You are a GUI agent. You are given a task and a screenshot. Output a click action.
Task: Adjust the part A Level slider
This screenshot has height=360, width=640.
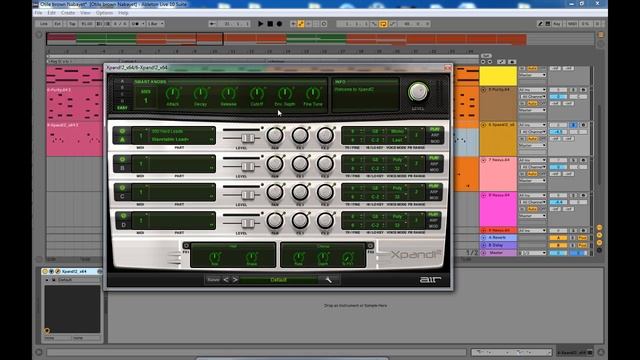tap(247, 138)
